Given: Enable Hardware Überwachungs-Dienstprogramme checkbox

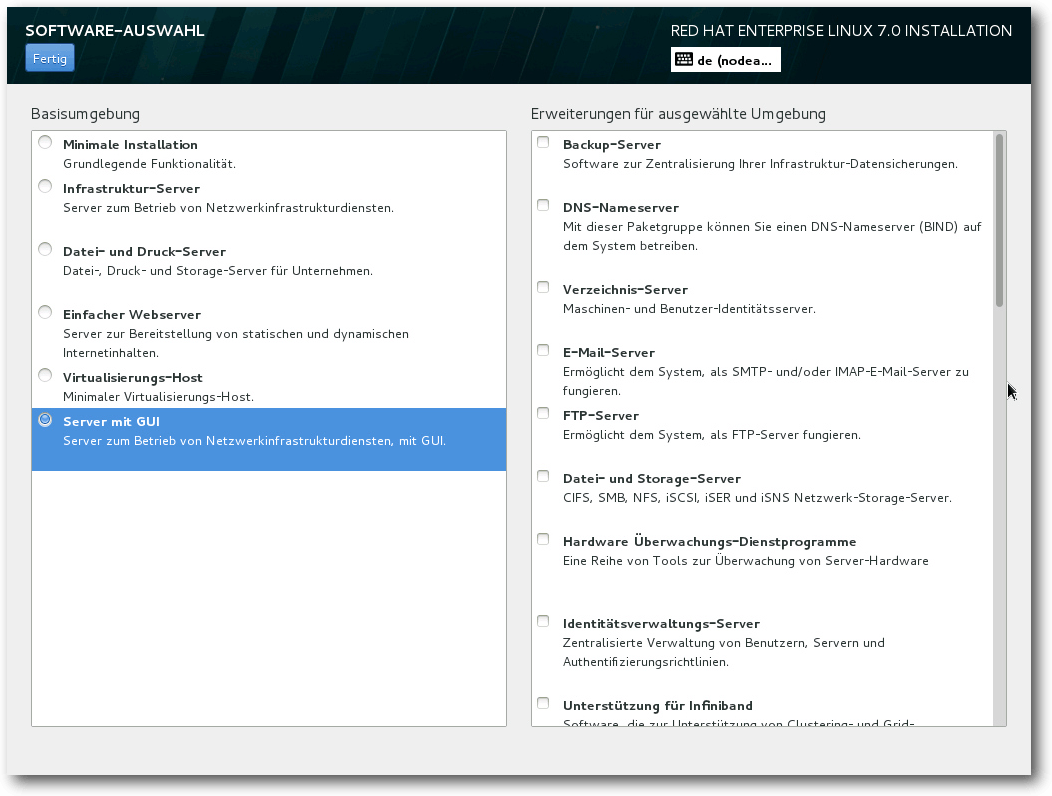Looking at the screenshot, I should (x=543, y=540).
